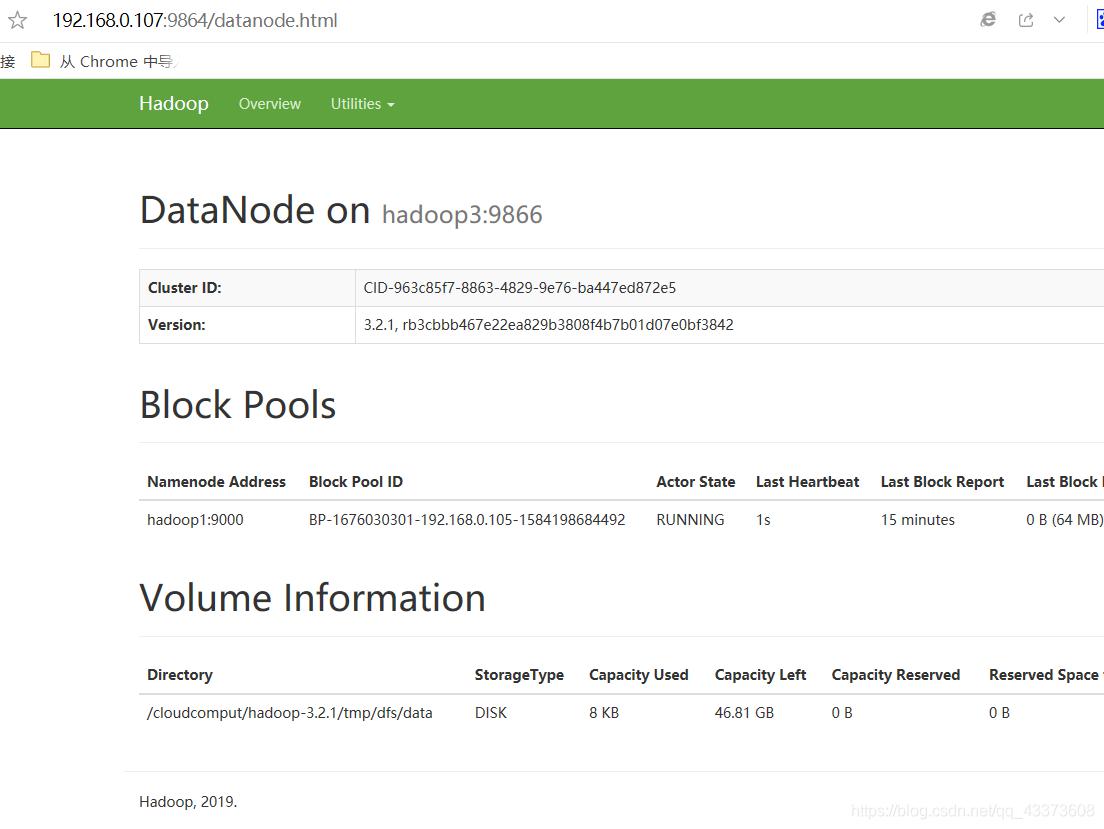
Task: Click the Volume Information heading
Action: click(313, 598)
